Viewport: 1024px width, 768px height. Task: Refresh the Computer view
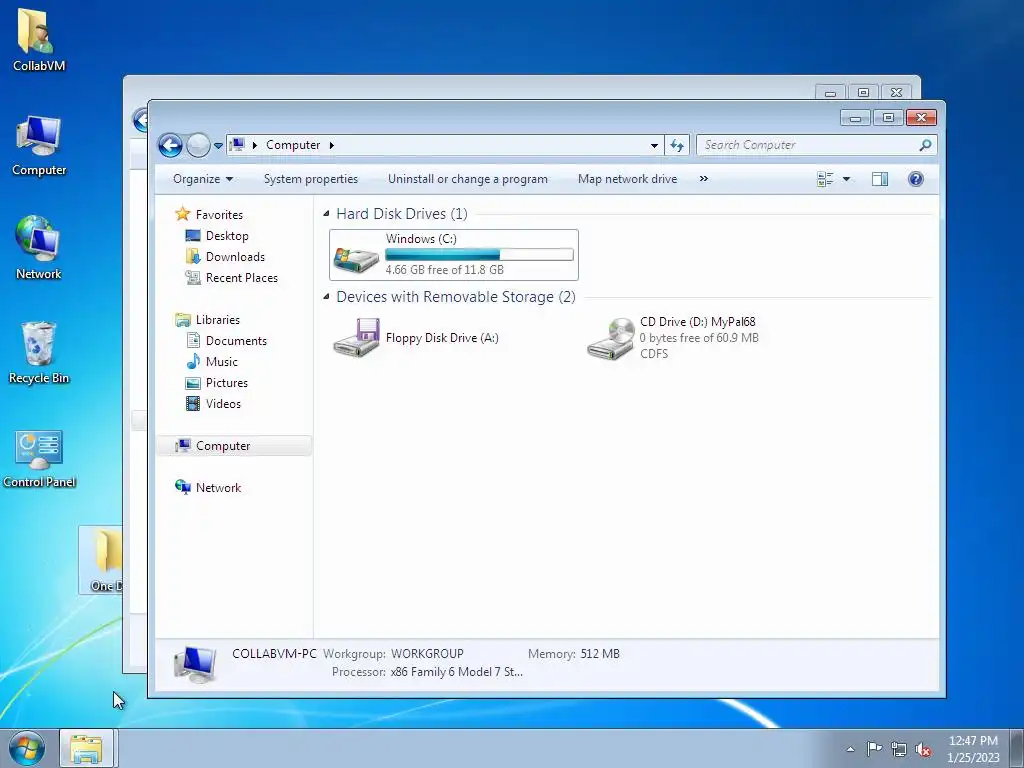click(677, 145)
